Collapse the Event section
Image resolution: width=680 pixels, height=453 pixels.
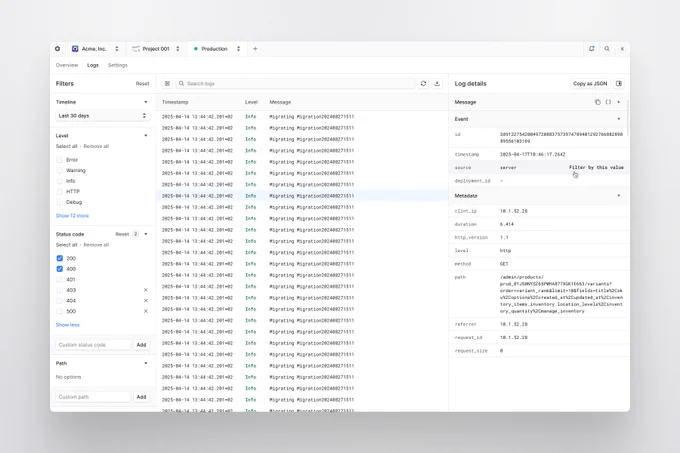tap(619, 119)
